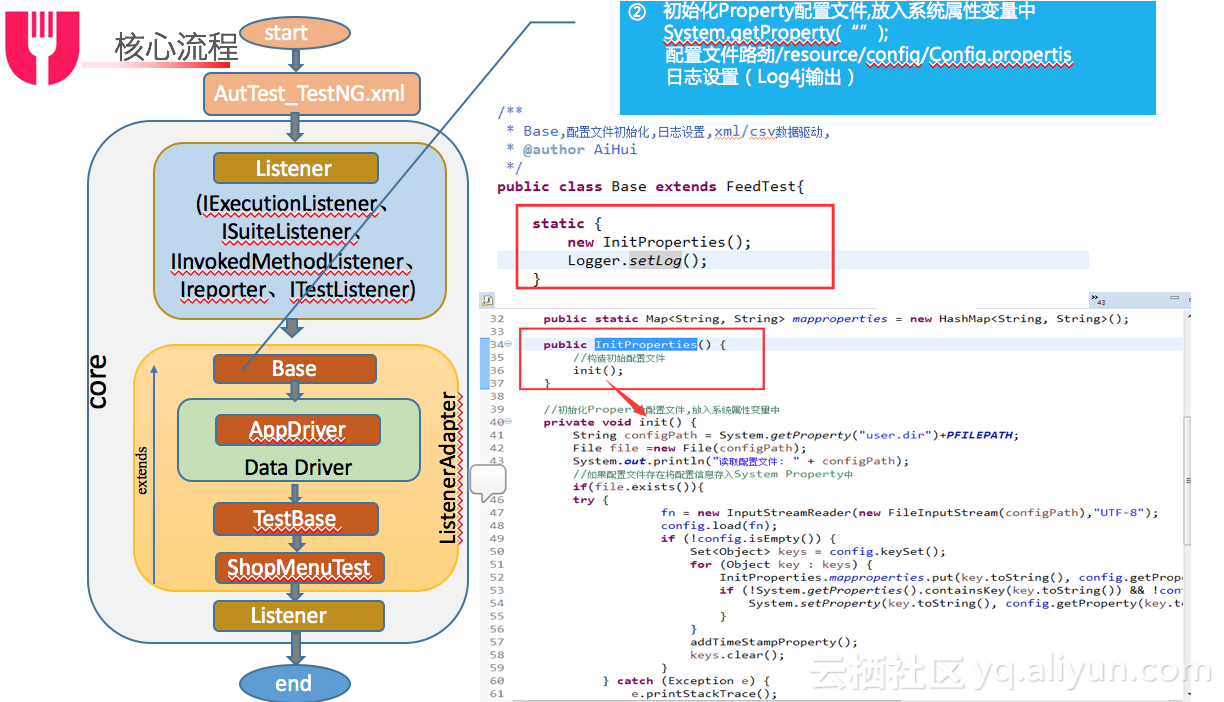Click if(file.exists()){ line
This screenshot has height=702, width=1224.
tap(639, 487)
